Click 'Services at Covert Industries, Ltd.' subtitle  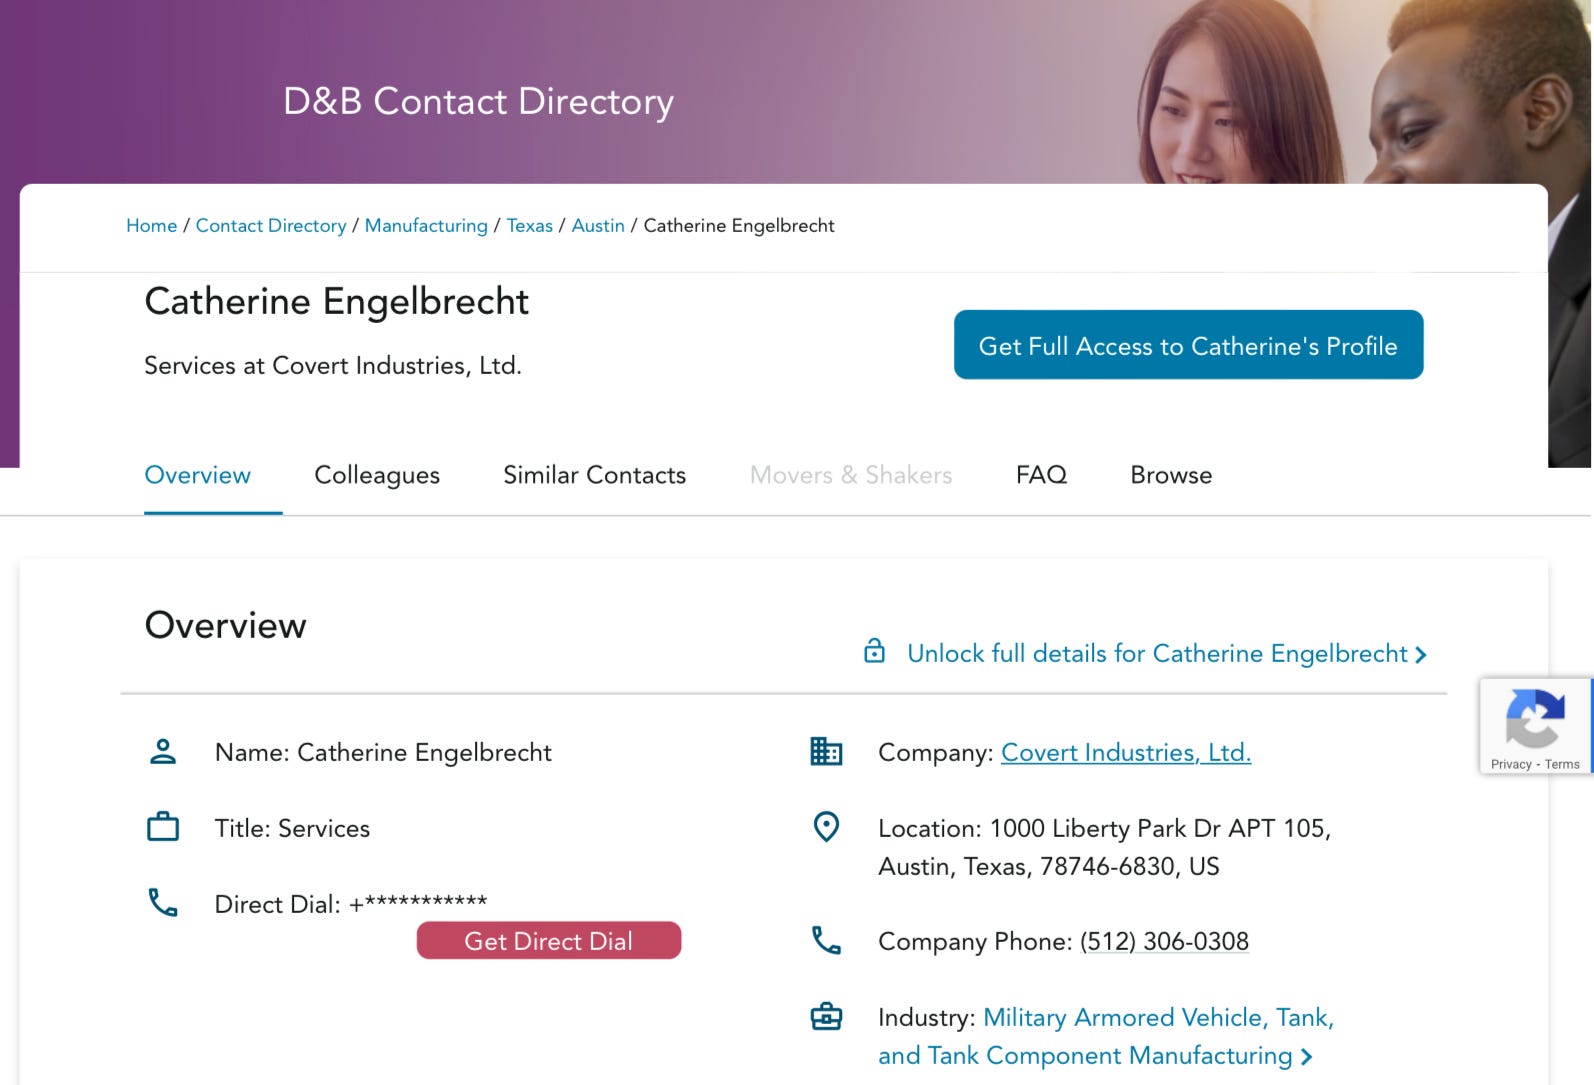tap(333, 366)
